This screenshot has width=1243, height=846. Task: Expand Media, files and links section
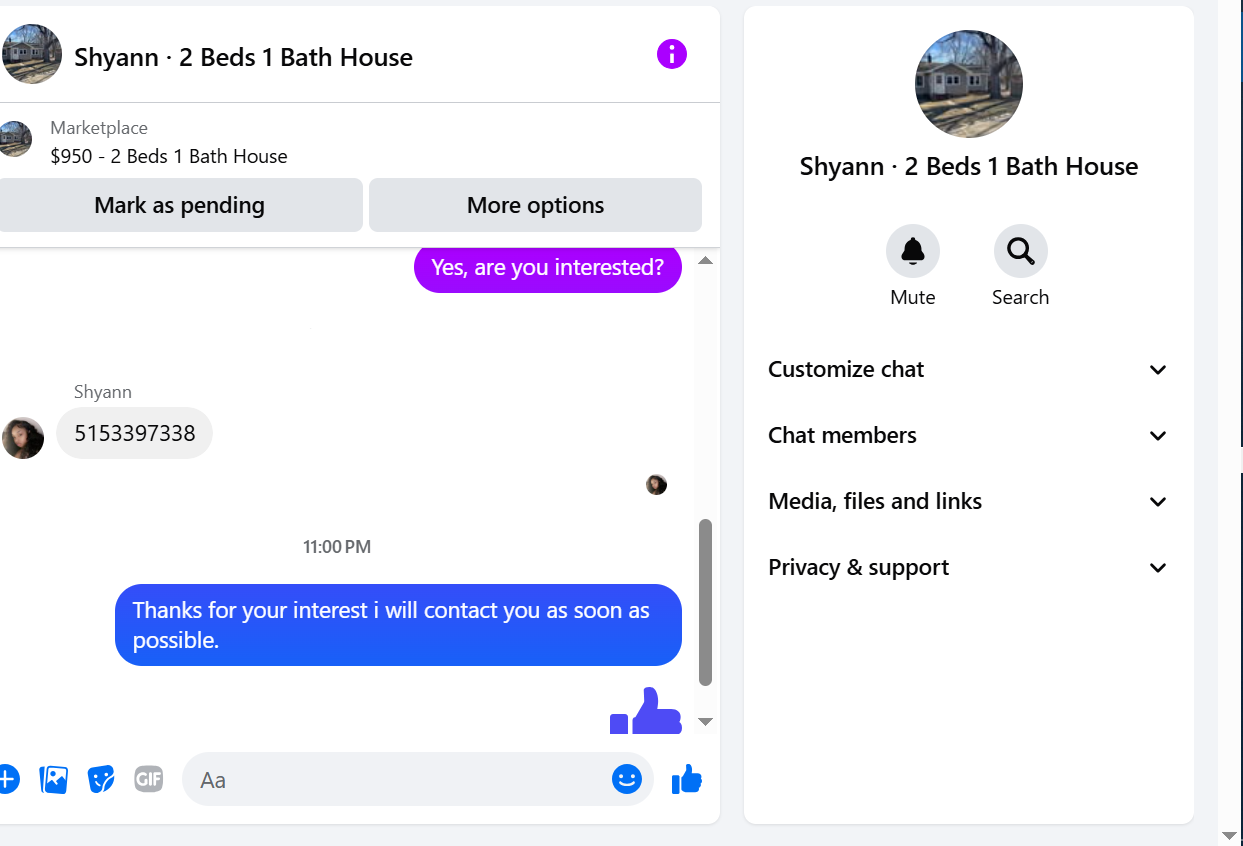point(967,502)
